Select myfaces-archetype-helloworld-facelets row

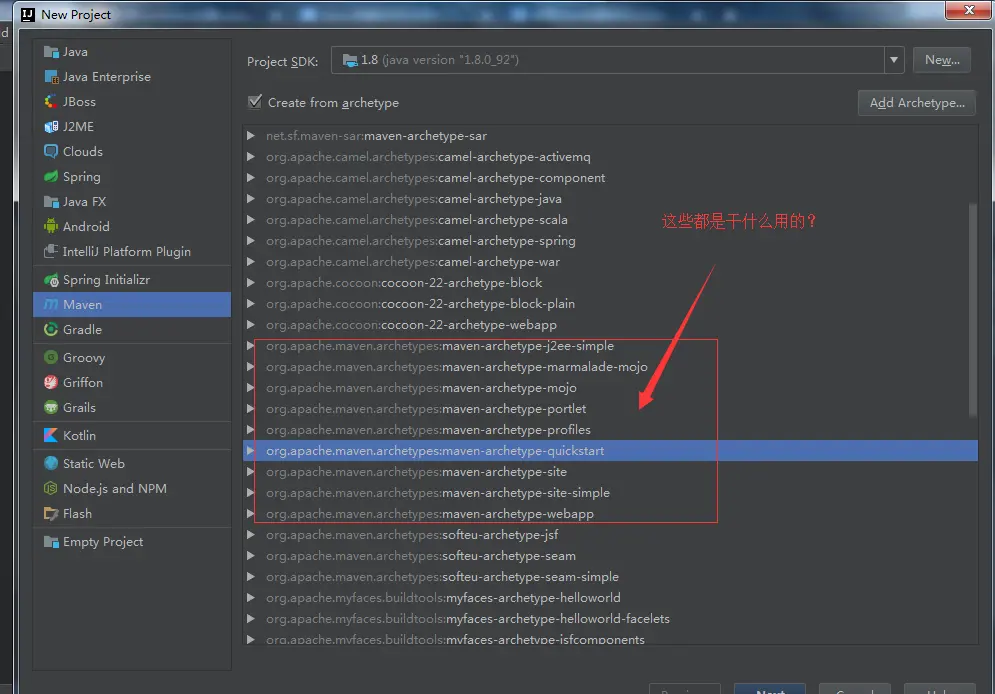(x=610, y=619)
